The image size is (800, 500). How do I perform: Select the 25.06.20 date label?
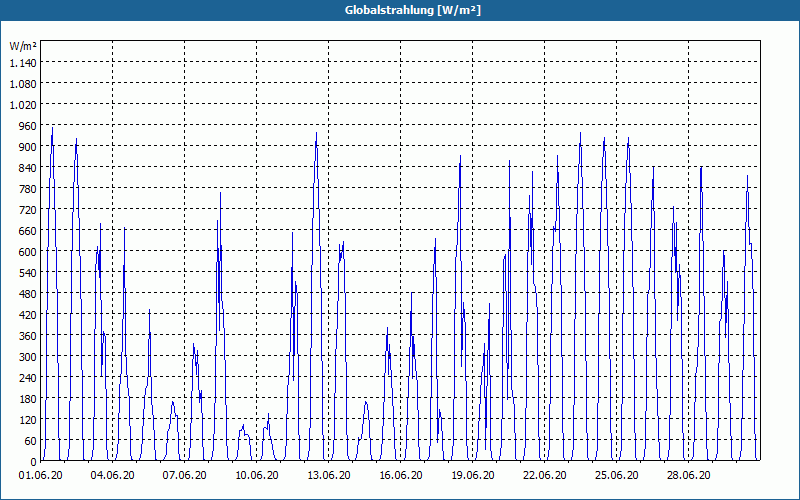click(616, 475)
